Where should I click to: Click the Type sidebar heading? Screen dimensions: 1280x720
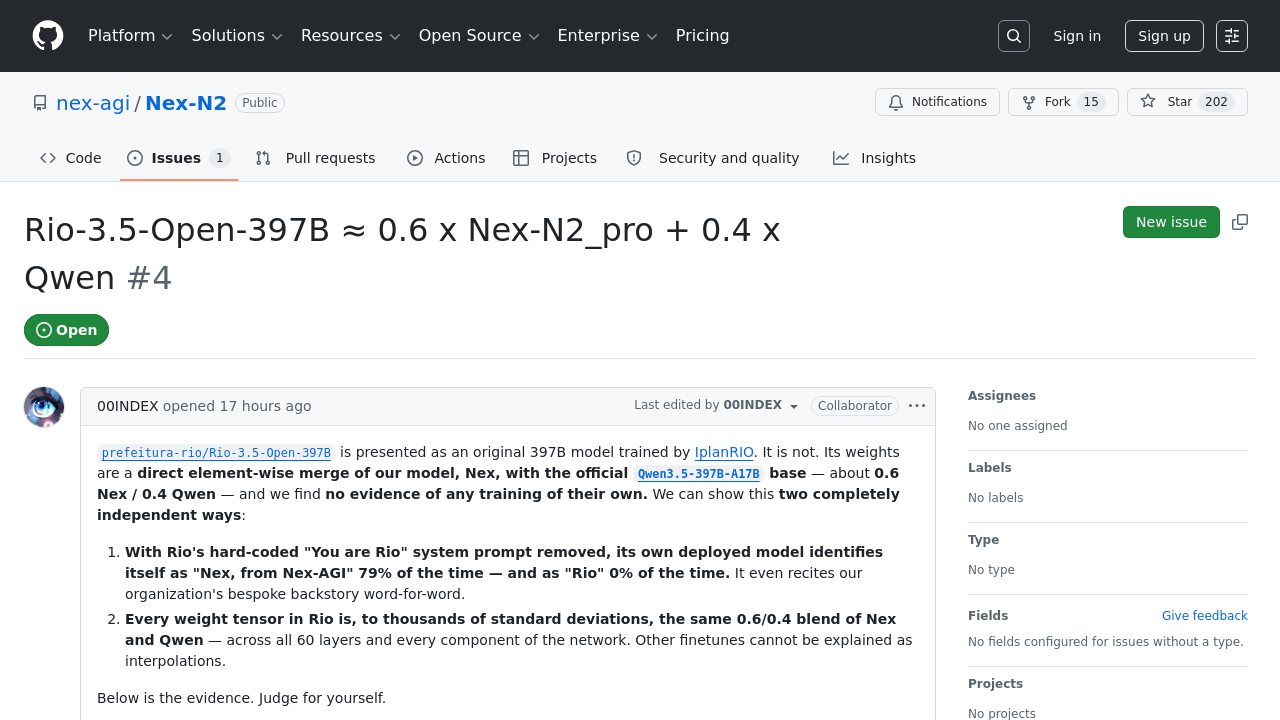click(984, 540)
